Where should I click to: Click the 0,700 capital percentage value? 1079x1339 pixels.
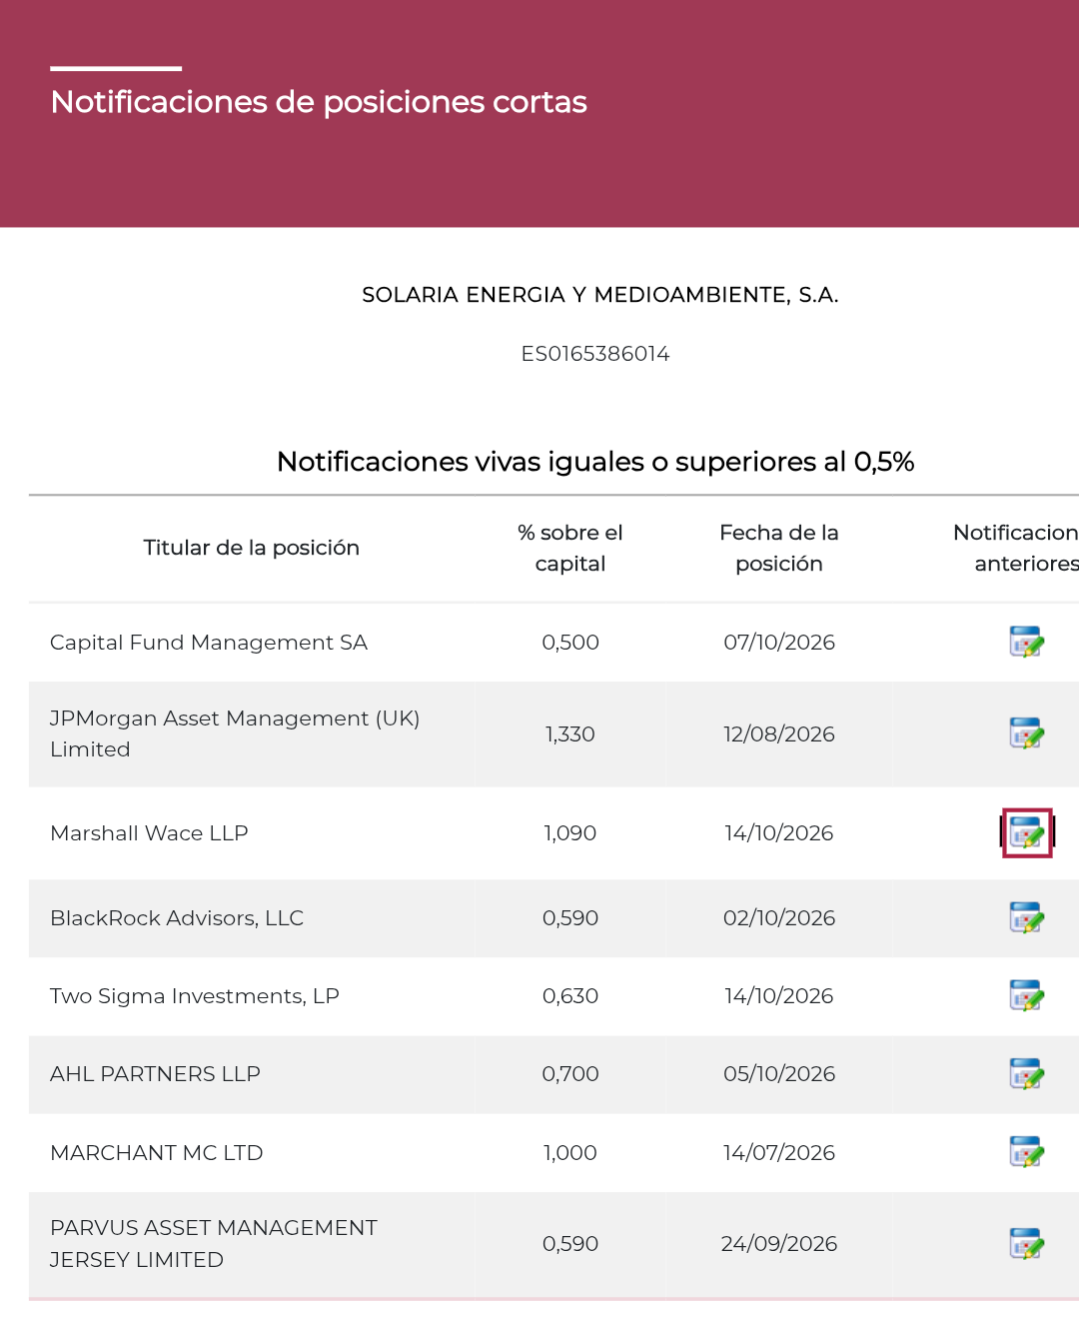coord(570,1074)
